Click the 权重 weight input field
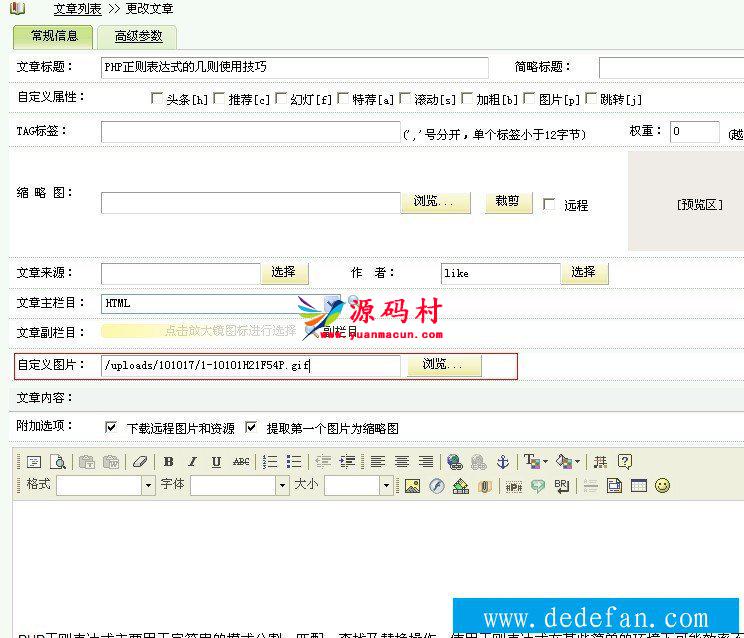 [x=695, y=131]
